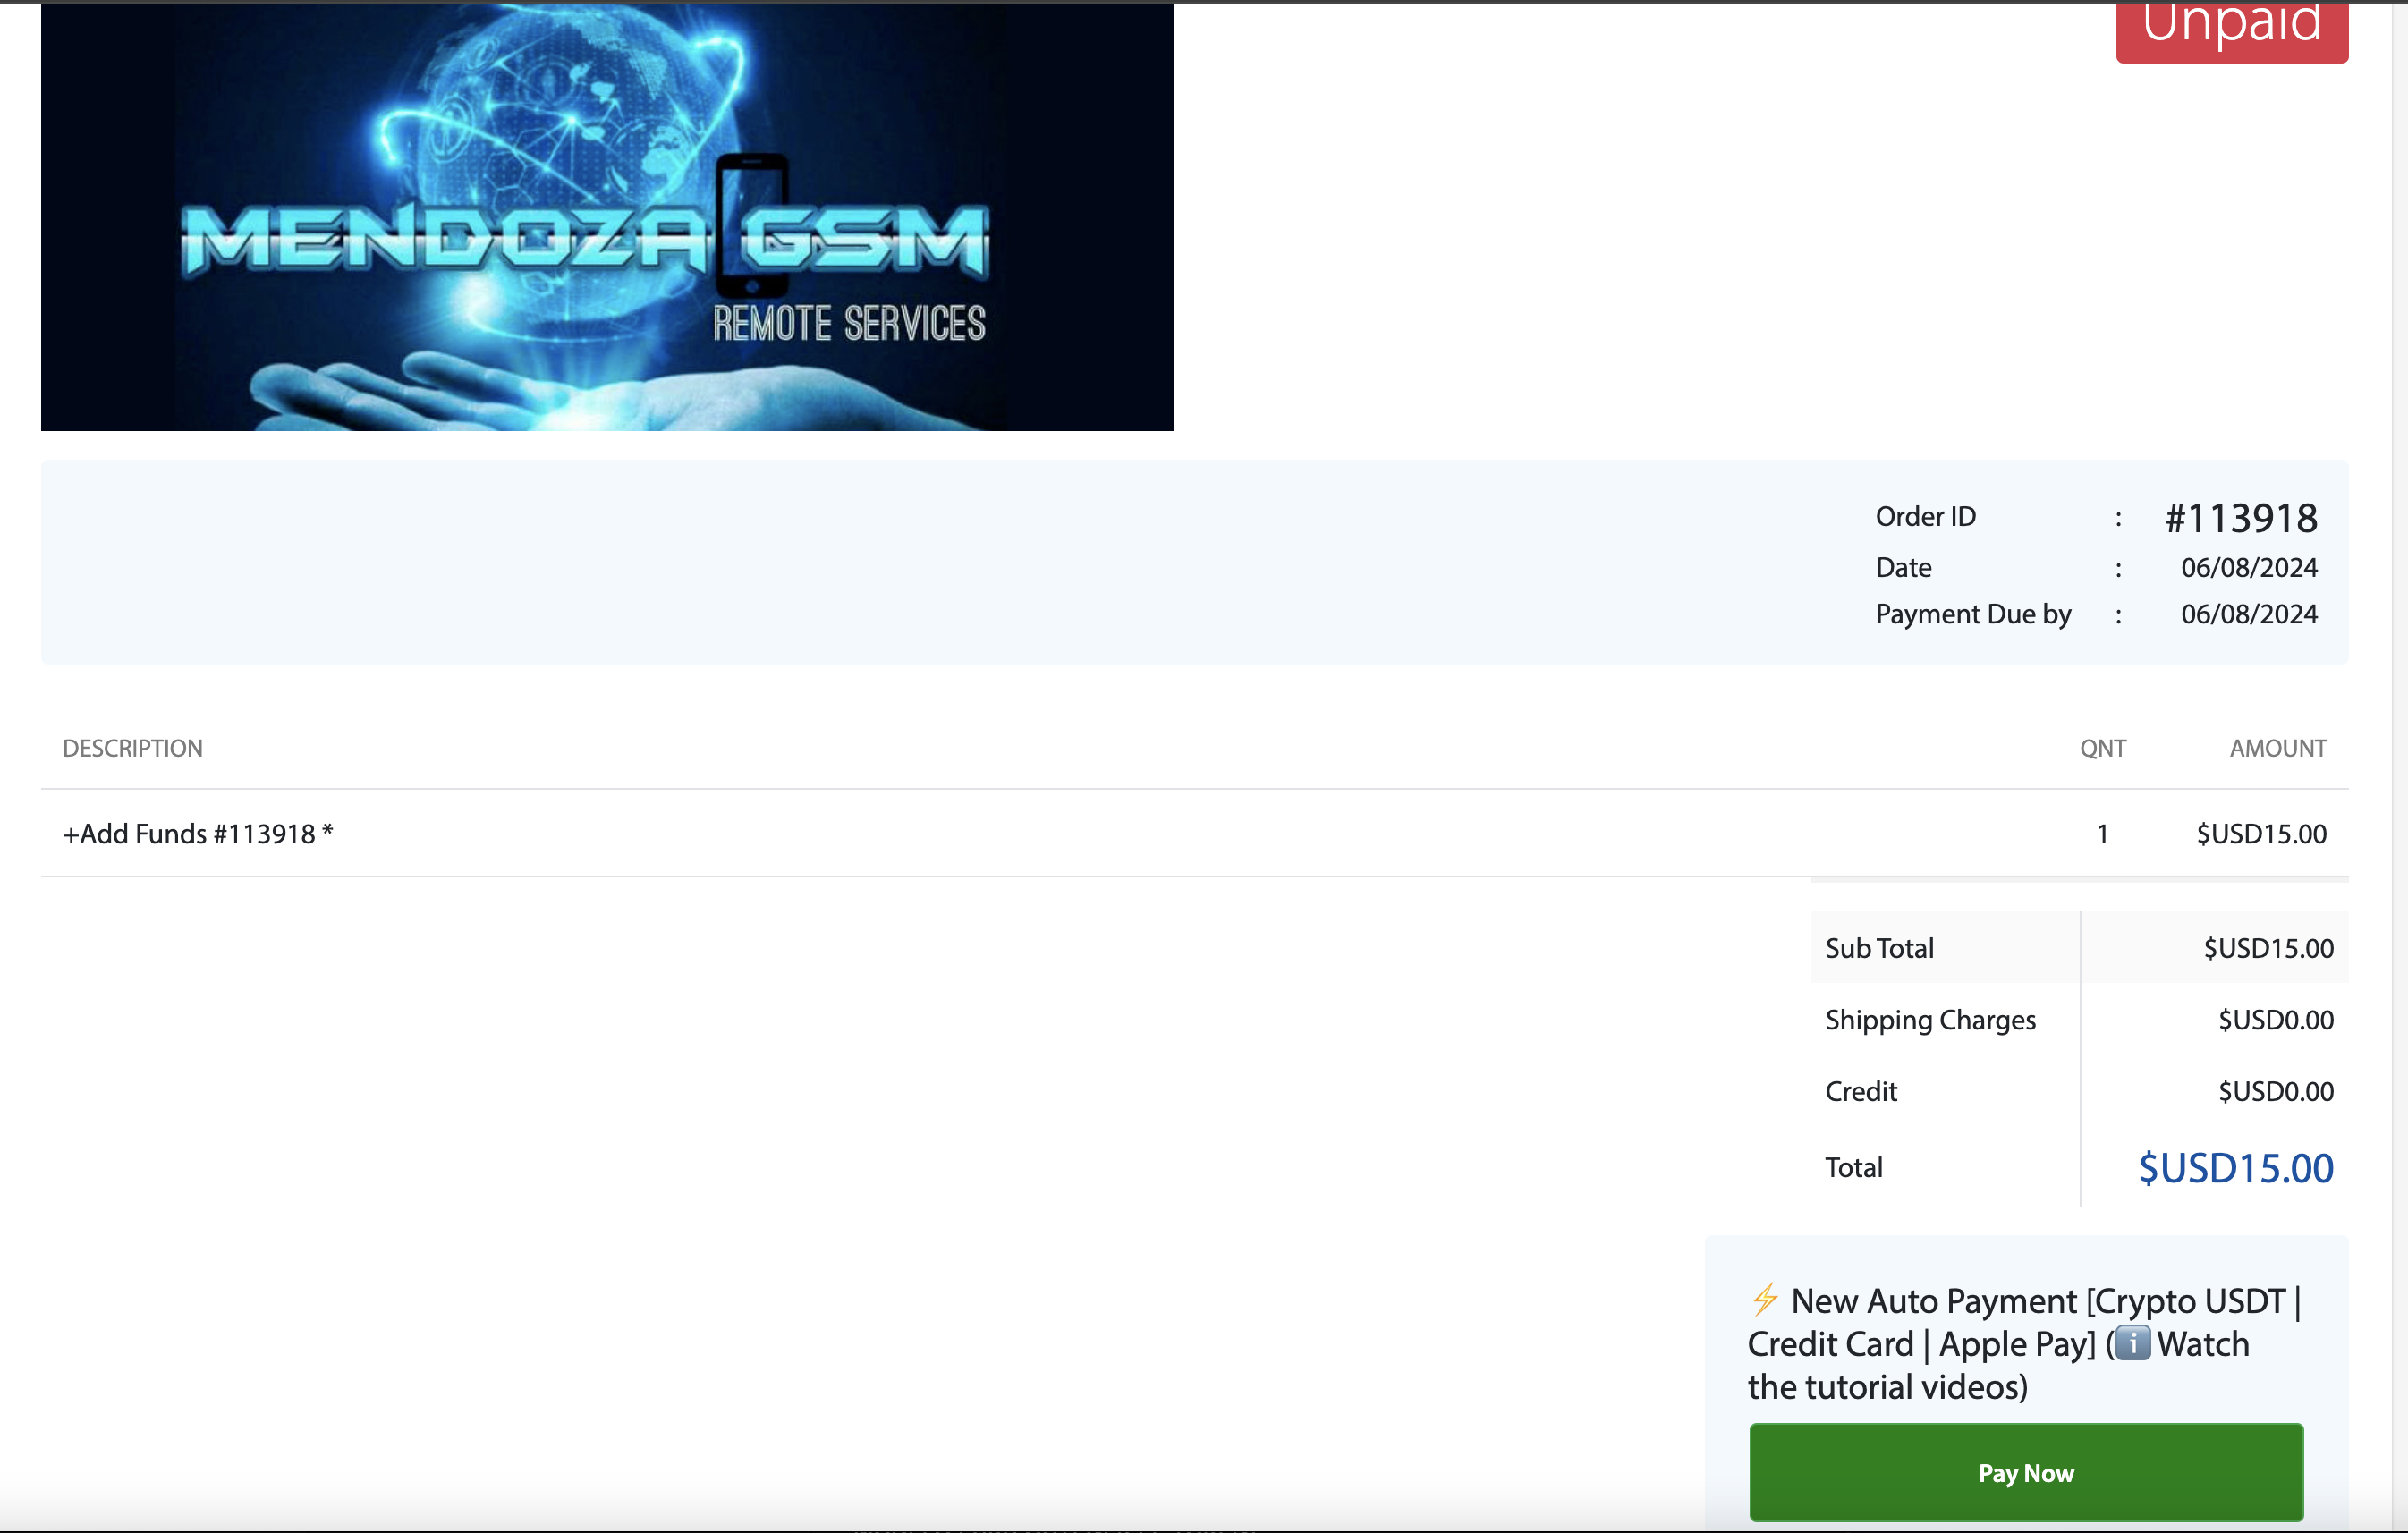The image size is (2408, 1533).
Task: Click the Credit amount $USD0.00
Action: [2276, 1091]
